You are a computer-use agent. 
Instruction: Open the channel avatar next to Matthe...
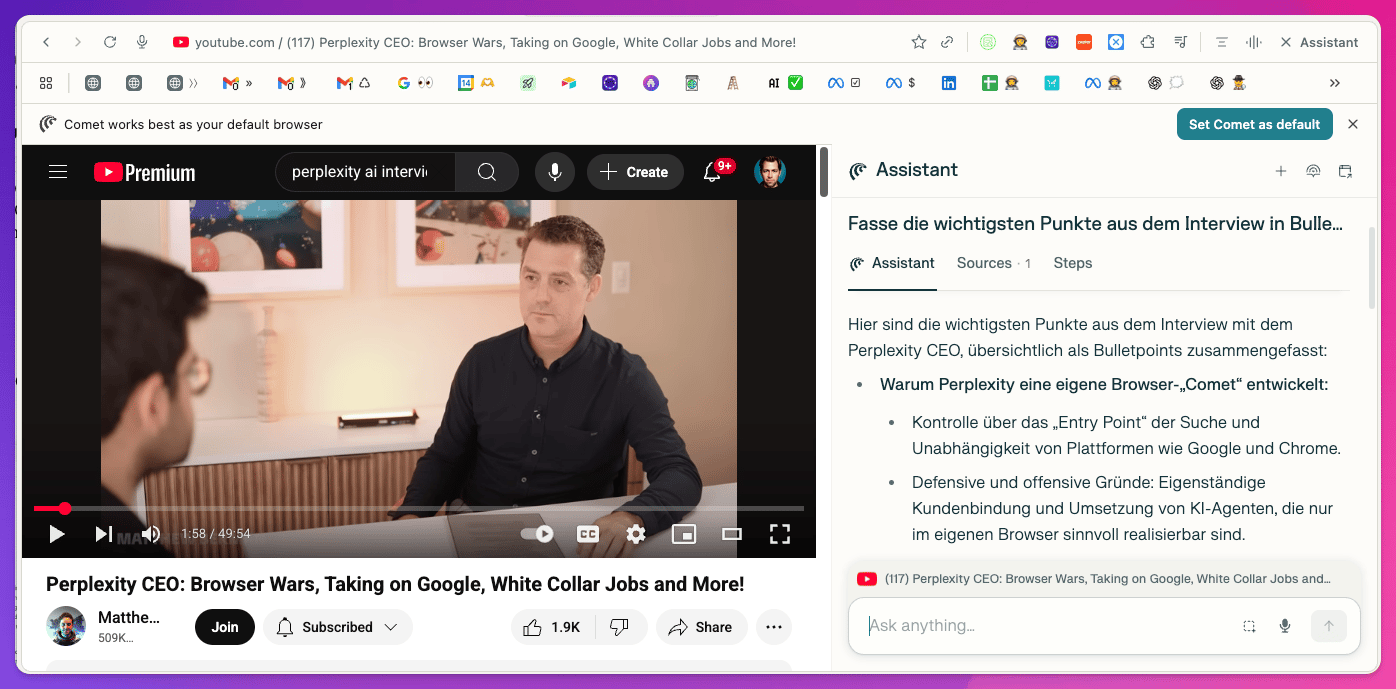point(66,626)
